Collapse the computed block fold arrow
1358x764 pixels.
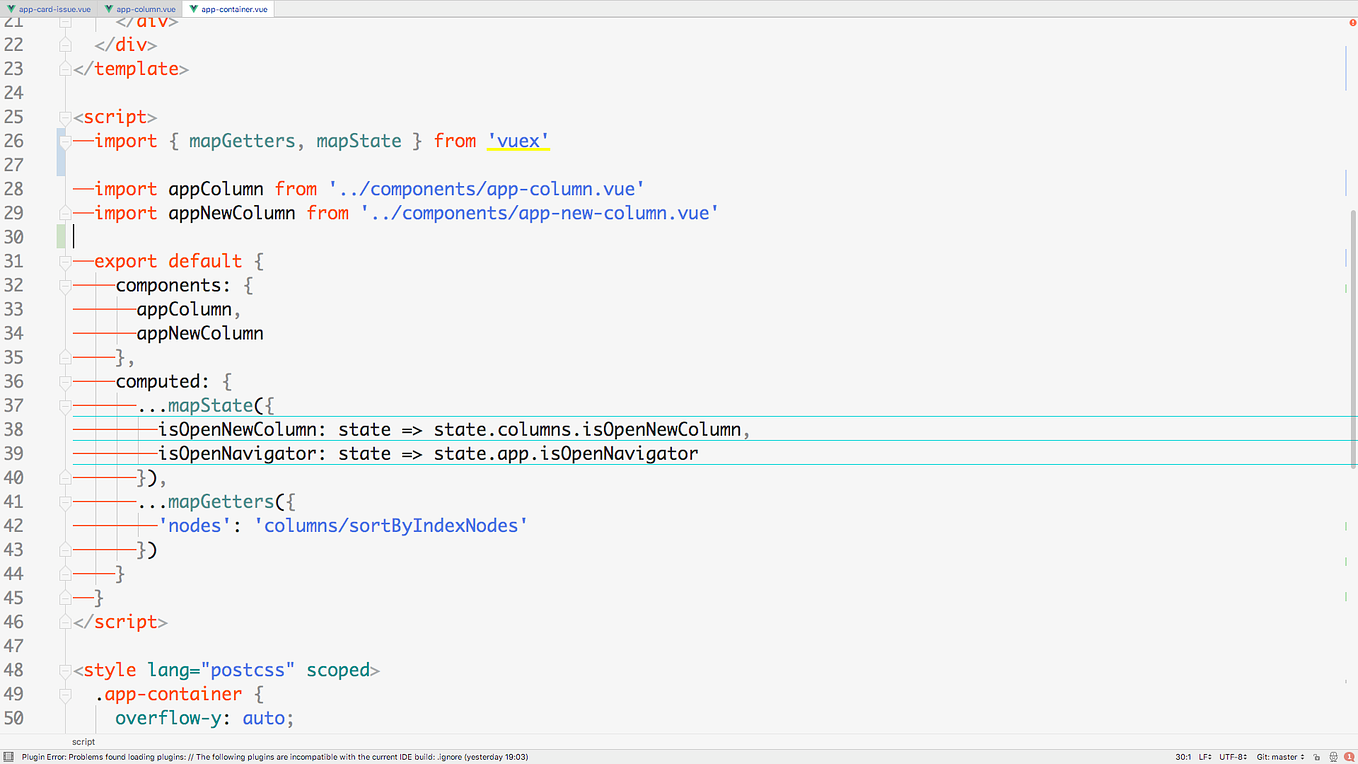click(x=65, y=381)
